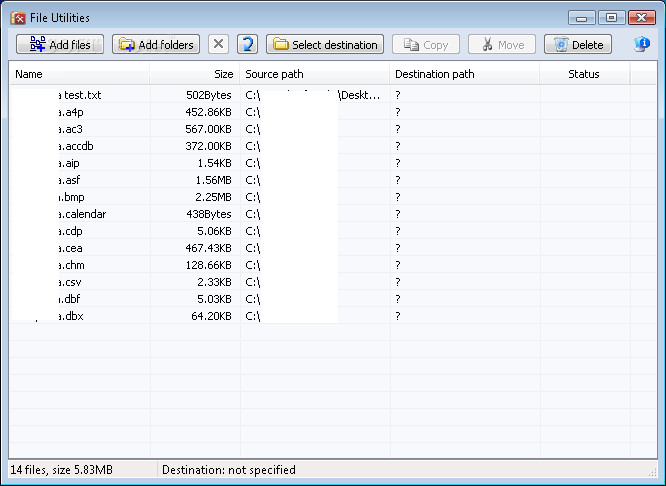
Task: Sort list by Size column header
Action: click(x=195, y=74)
